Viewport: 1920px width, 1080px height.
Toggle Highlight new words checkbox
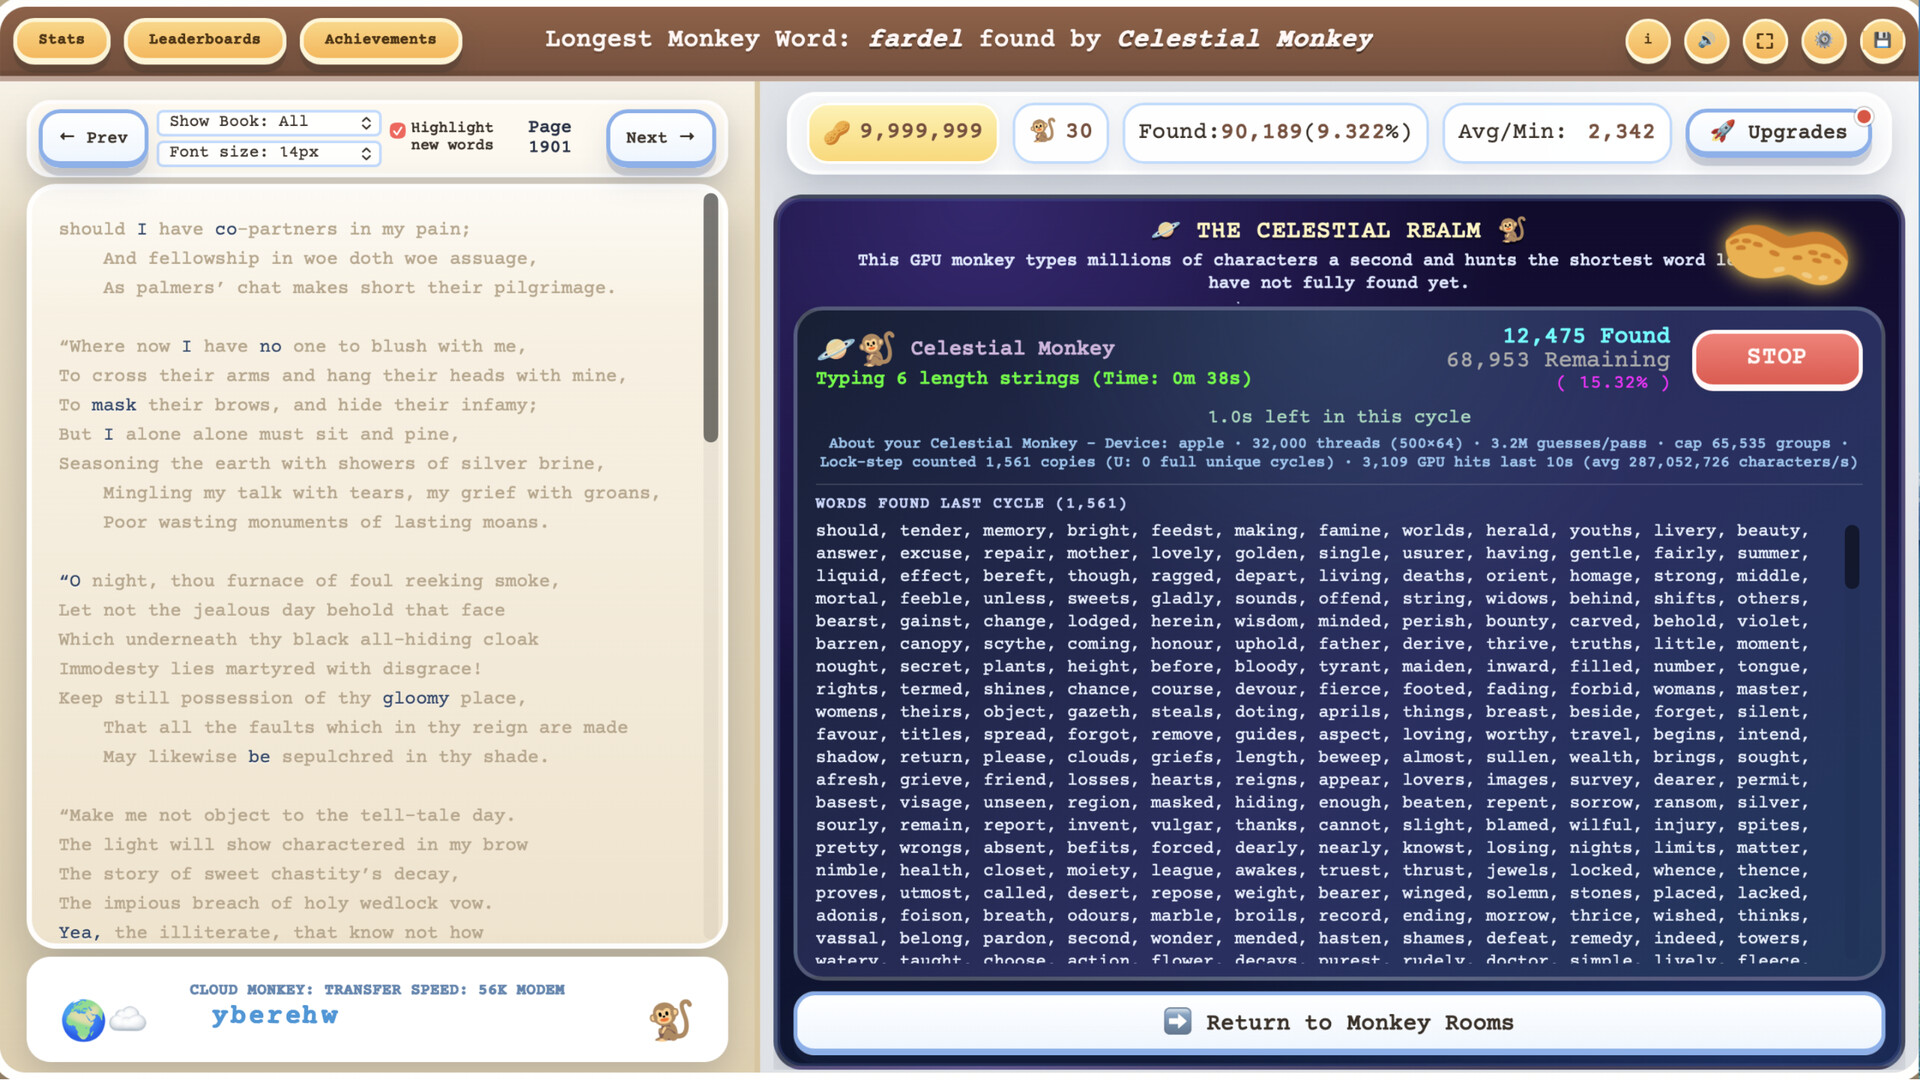click(398, 130)
